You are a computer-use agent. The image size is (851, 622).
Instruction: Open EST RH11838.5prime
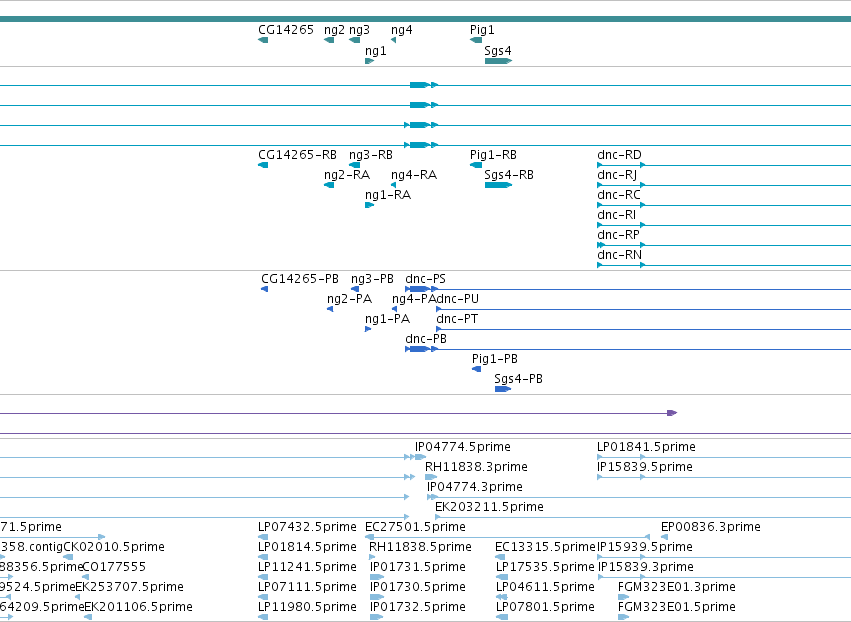pyautogui.click(x=420, y=547)
